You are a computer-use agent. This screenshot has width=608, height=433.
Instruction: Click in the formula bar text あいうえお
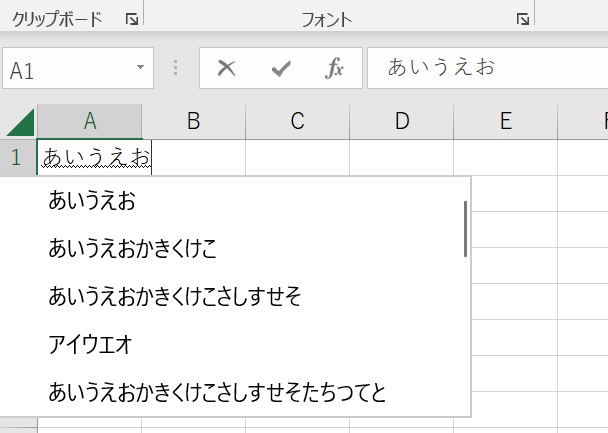tap(441, 67)
